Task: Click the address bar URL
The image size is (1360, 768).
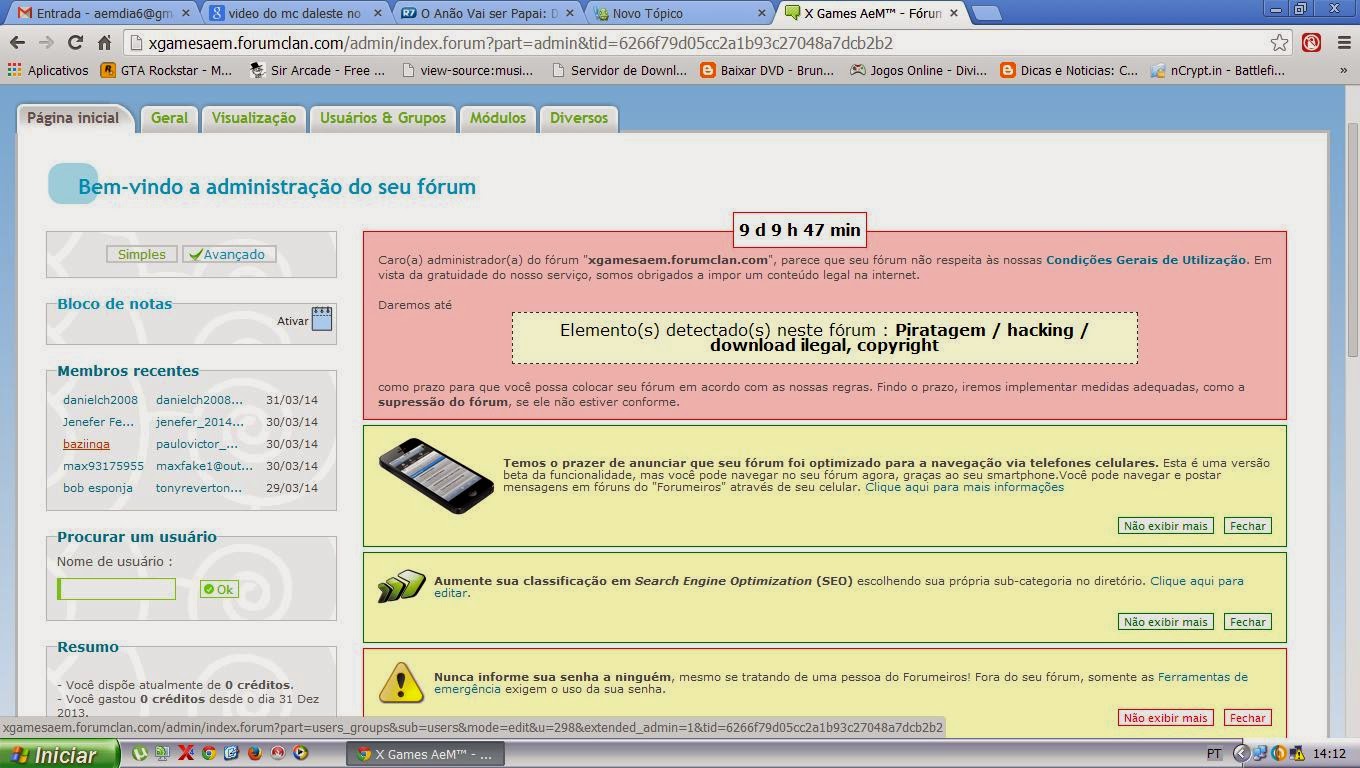Action: click(520, 43)
